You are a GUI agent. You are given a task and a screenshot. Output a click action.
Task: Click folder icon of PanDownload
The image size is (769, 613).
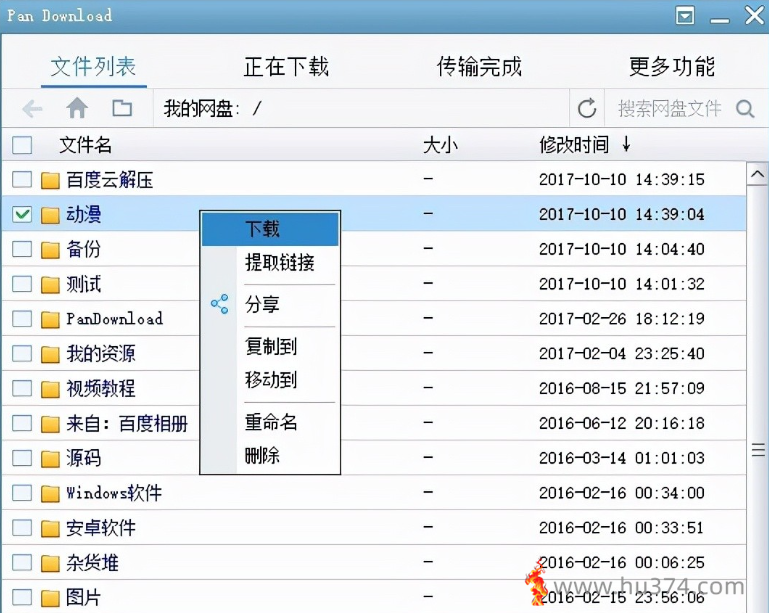[x=50, y=319]
